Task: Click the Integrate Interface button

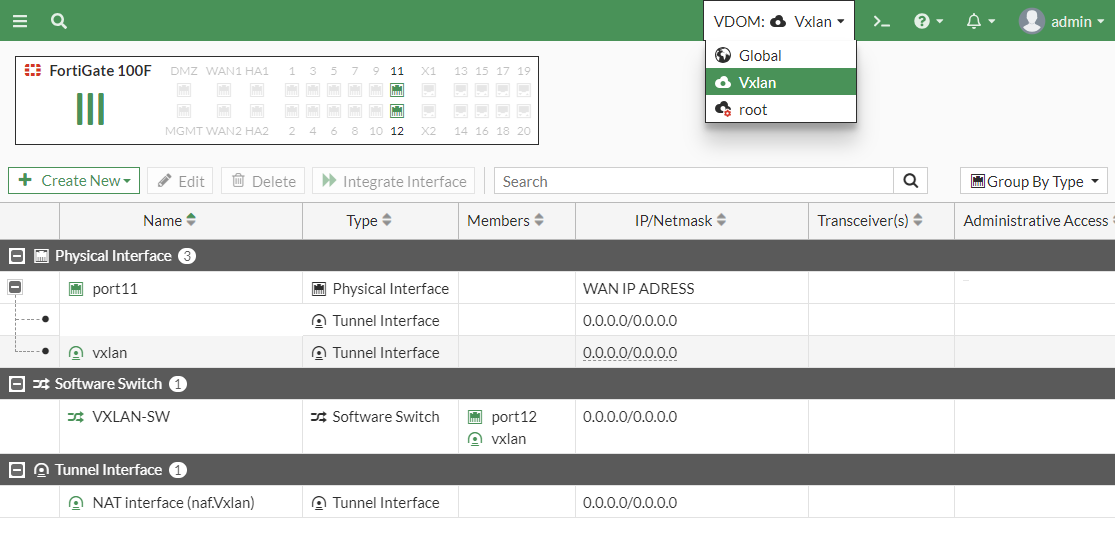Action: click(x=394, y=181)
